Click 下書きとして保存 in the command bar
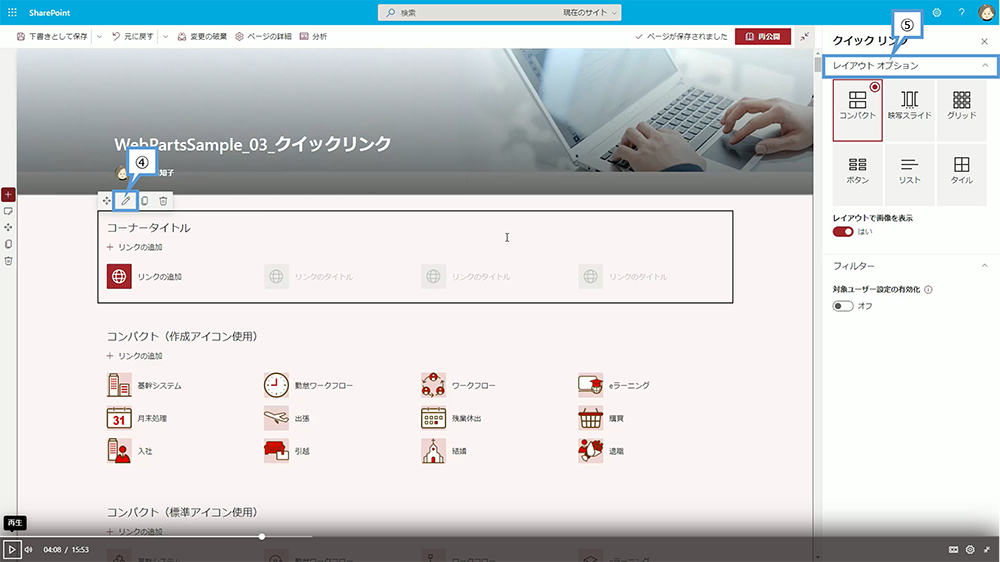Image resolution: width=1000 pixels, height=562 pixels. click(x=52, y=37)
